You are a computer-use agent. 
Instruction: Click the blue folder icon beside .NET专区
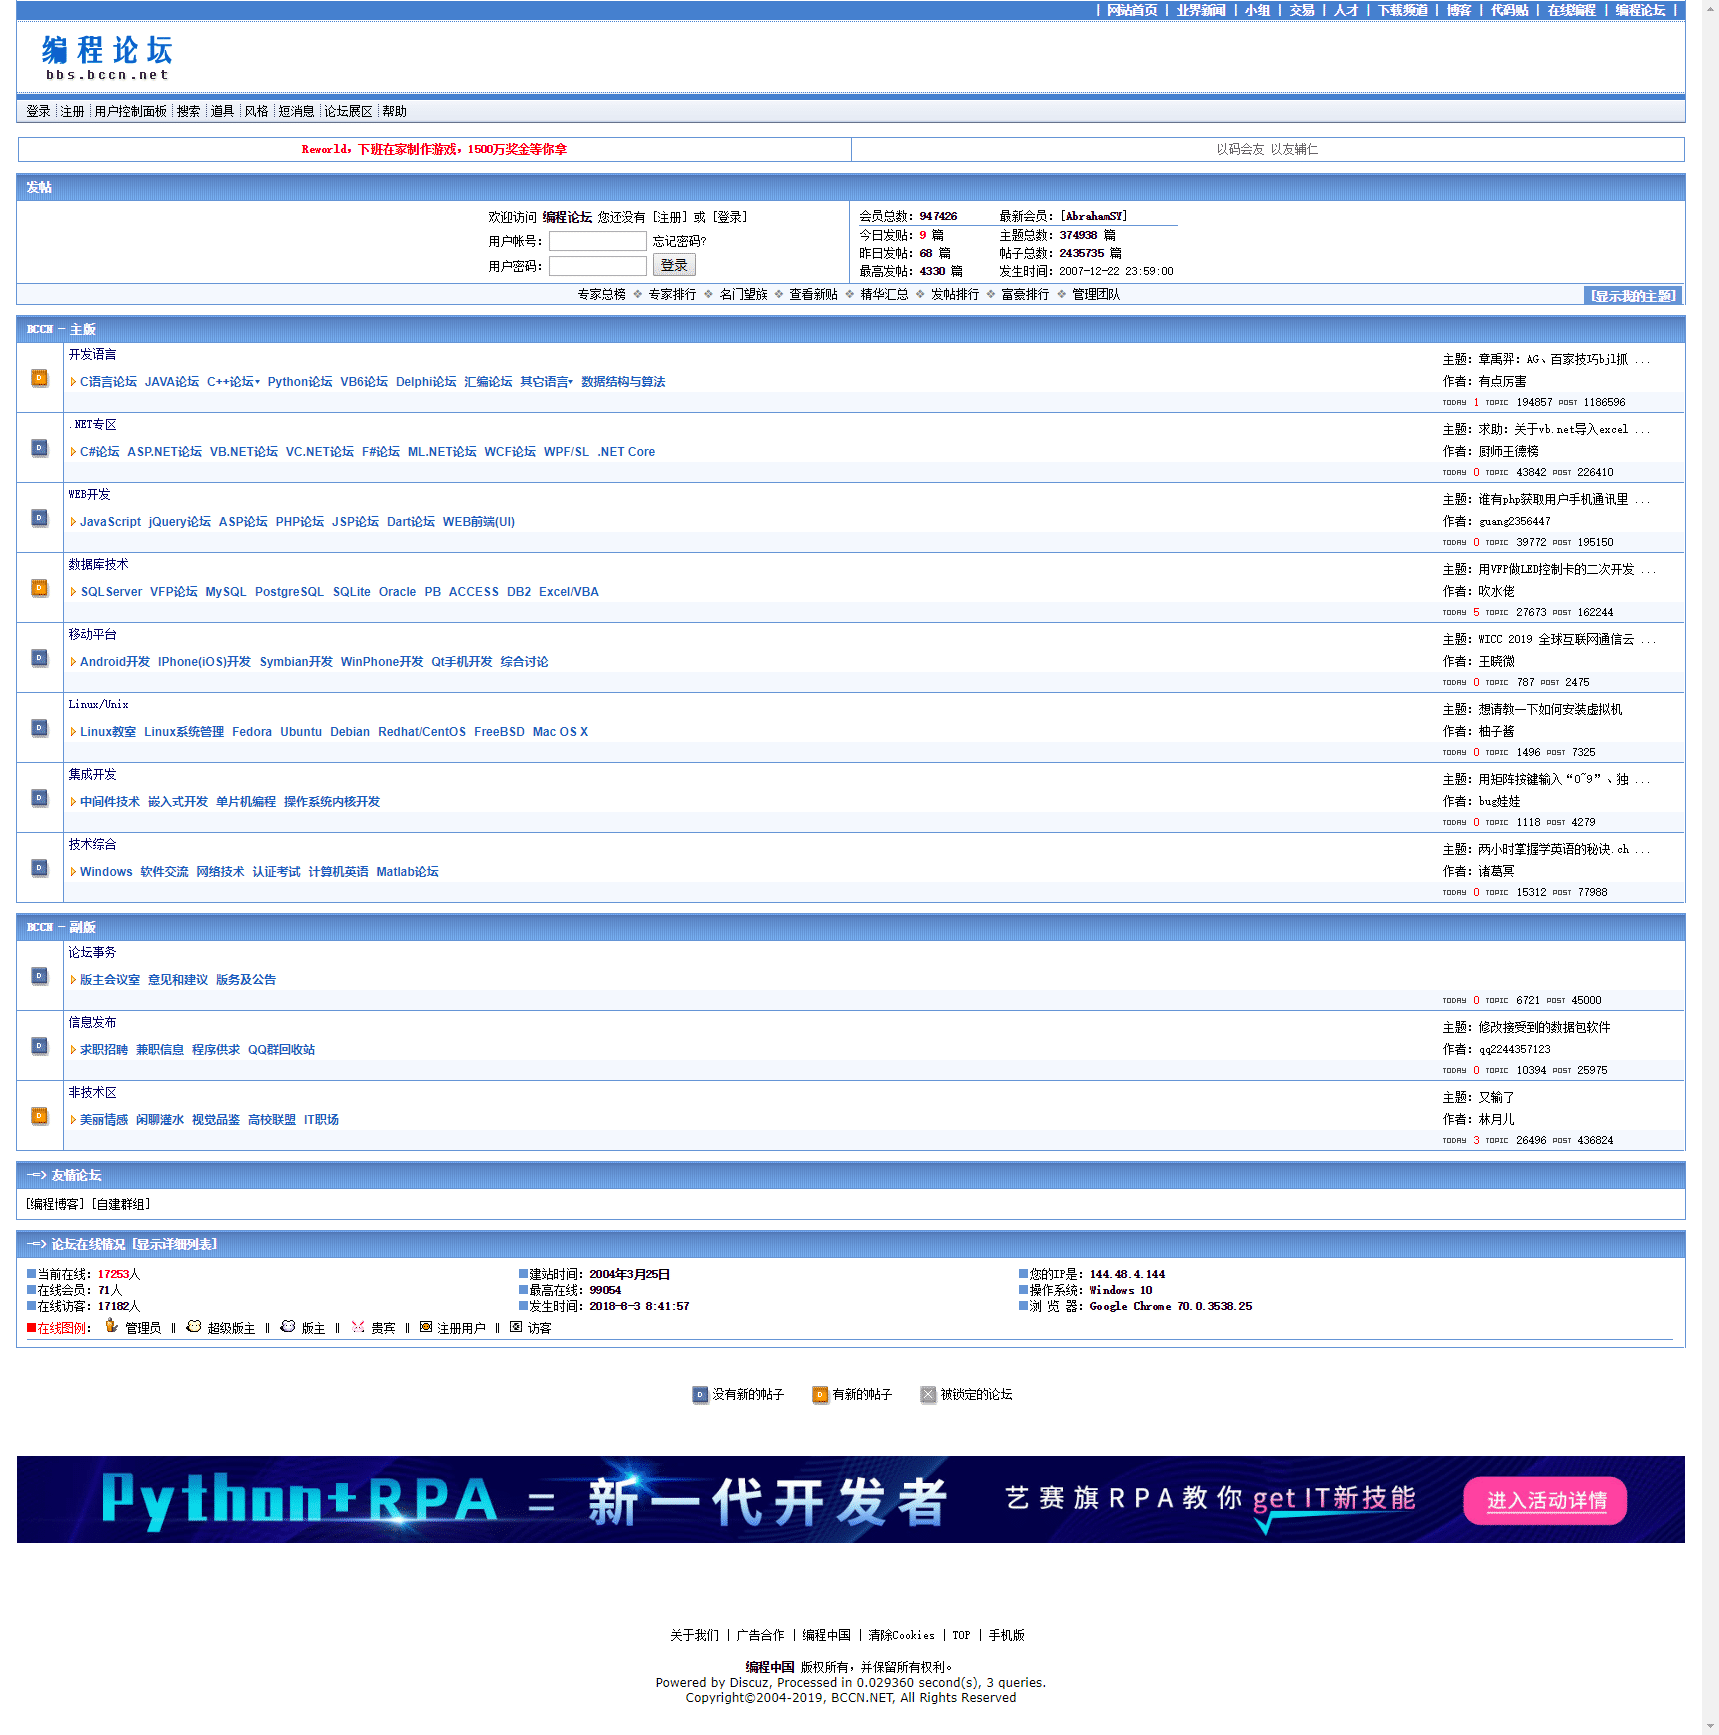39,448
